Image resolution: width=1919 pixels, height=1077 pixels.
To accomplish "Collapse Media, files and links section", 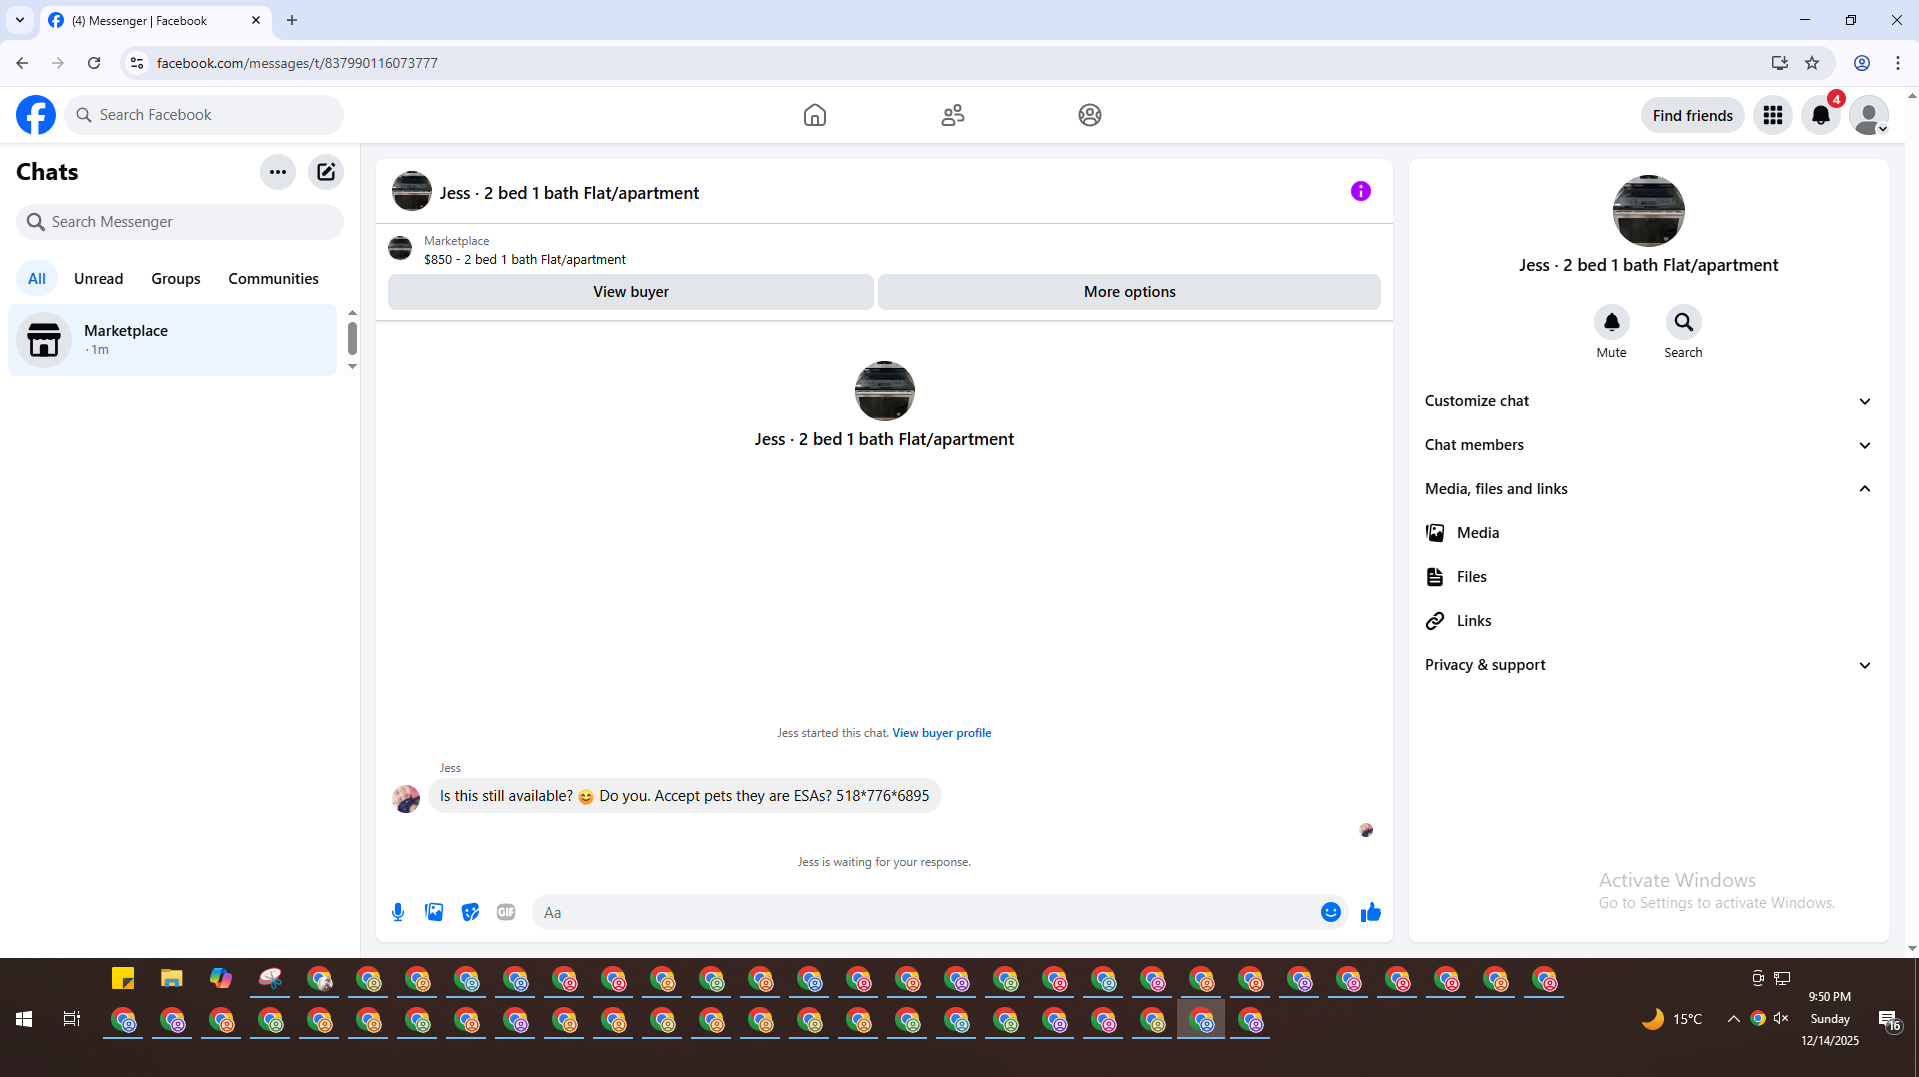I will pyautogui.click(x=1648, y=489).
